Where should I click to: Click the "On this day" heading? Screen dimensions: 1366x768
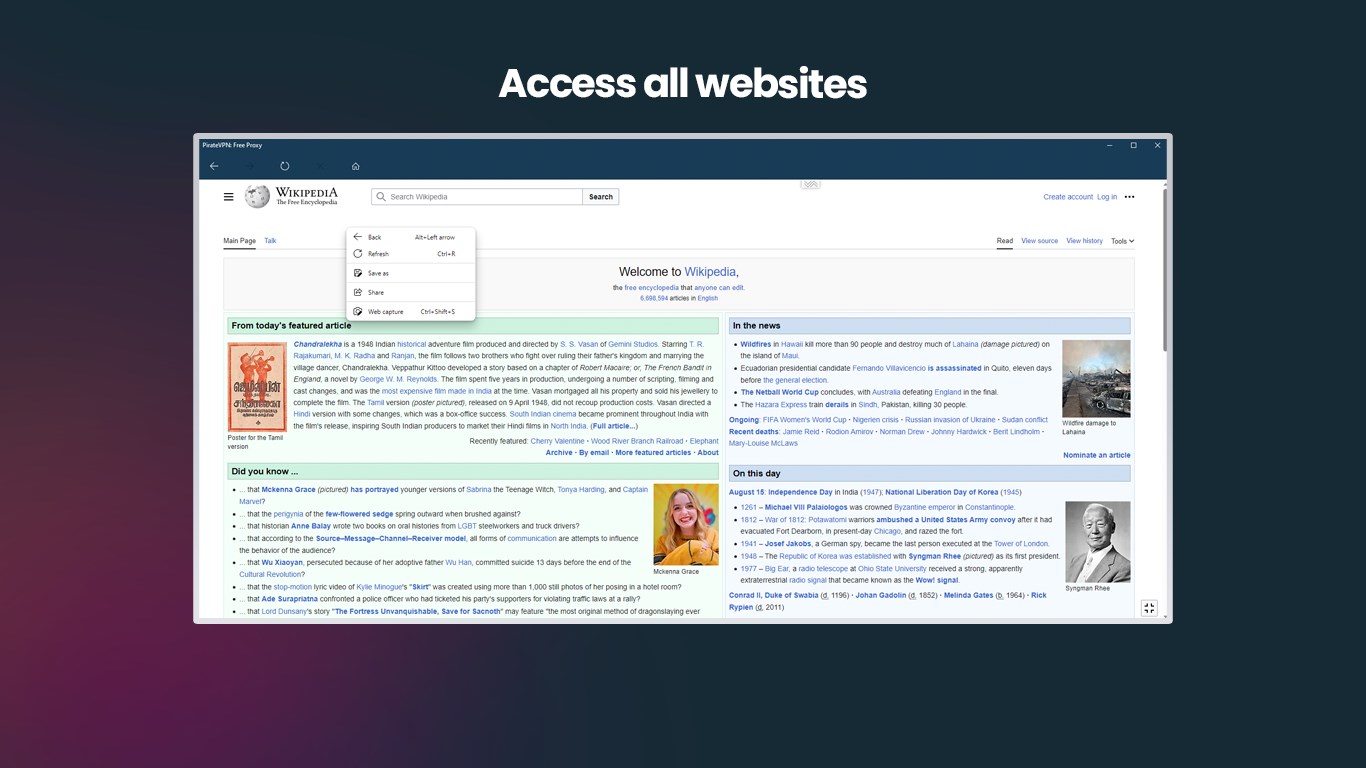756,474
